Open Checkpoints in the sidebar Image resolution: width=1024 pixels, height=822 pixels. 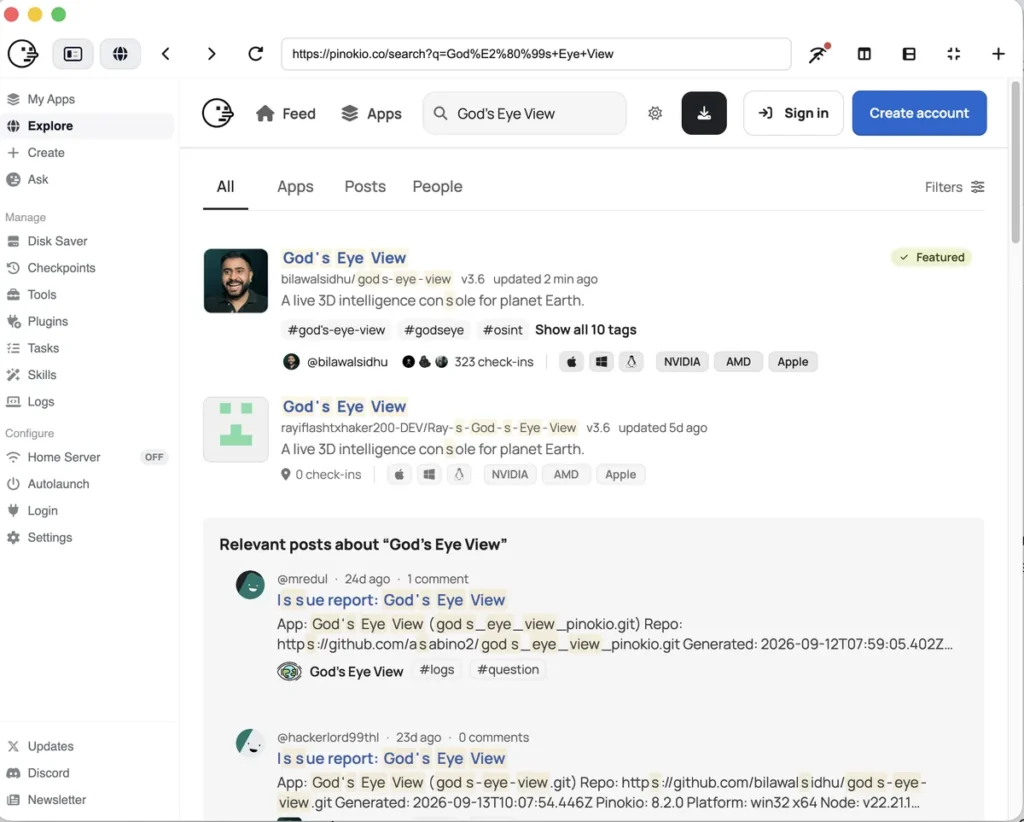(87, 268)
